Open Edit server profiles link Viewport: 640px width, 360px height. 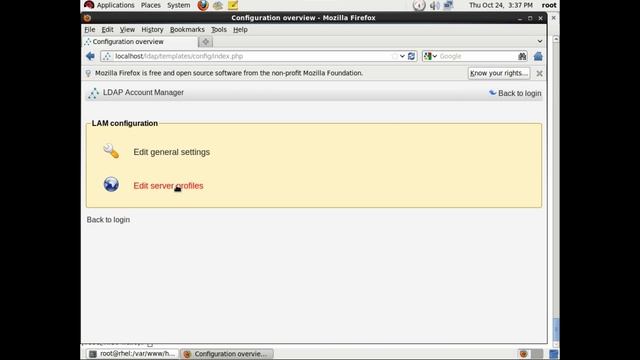[x=168, y=186]
